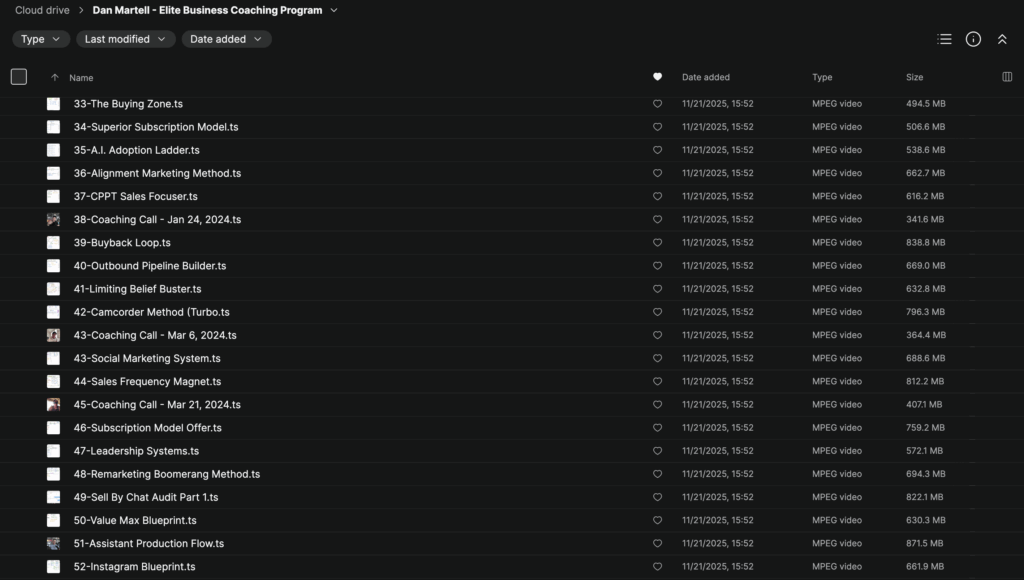Favorite 47-Leadership Systems.ts with heart

pyautogui.click(x=657, y=451)
